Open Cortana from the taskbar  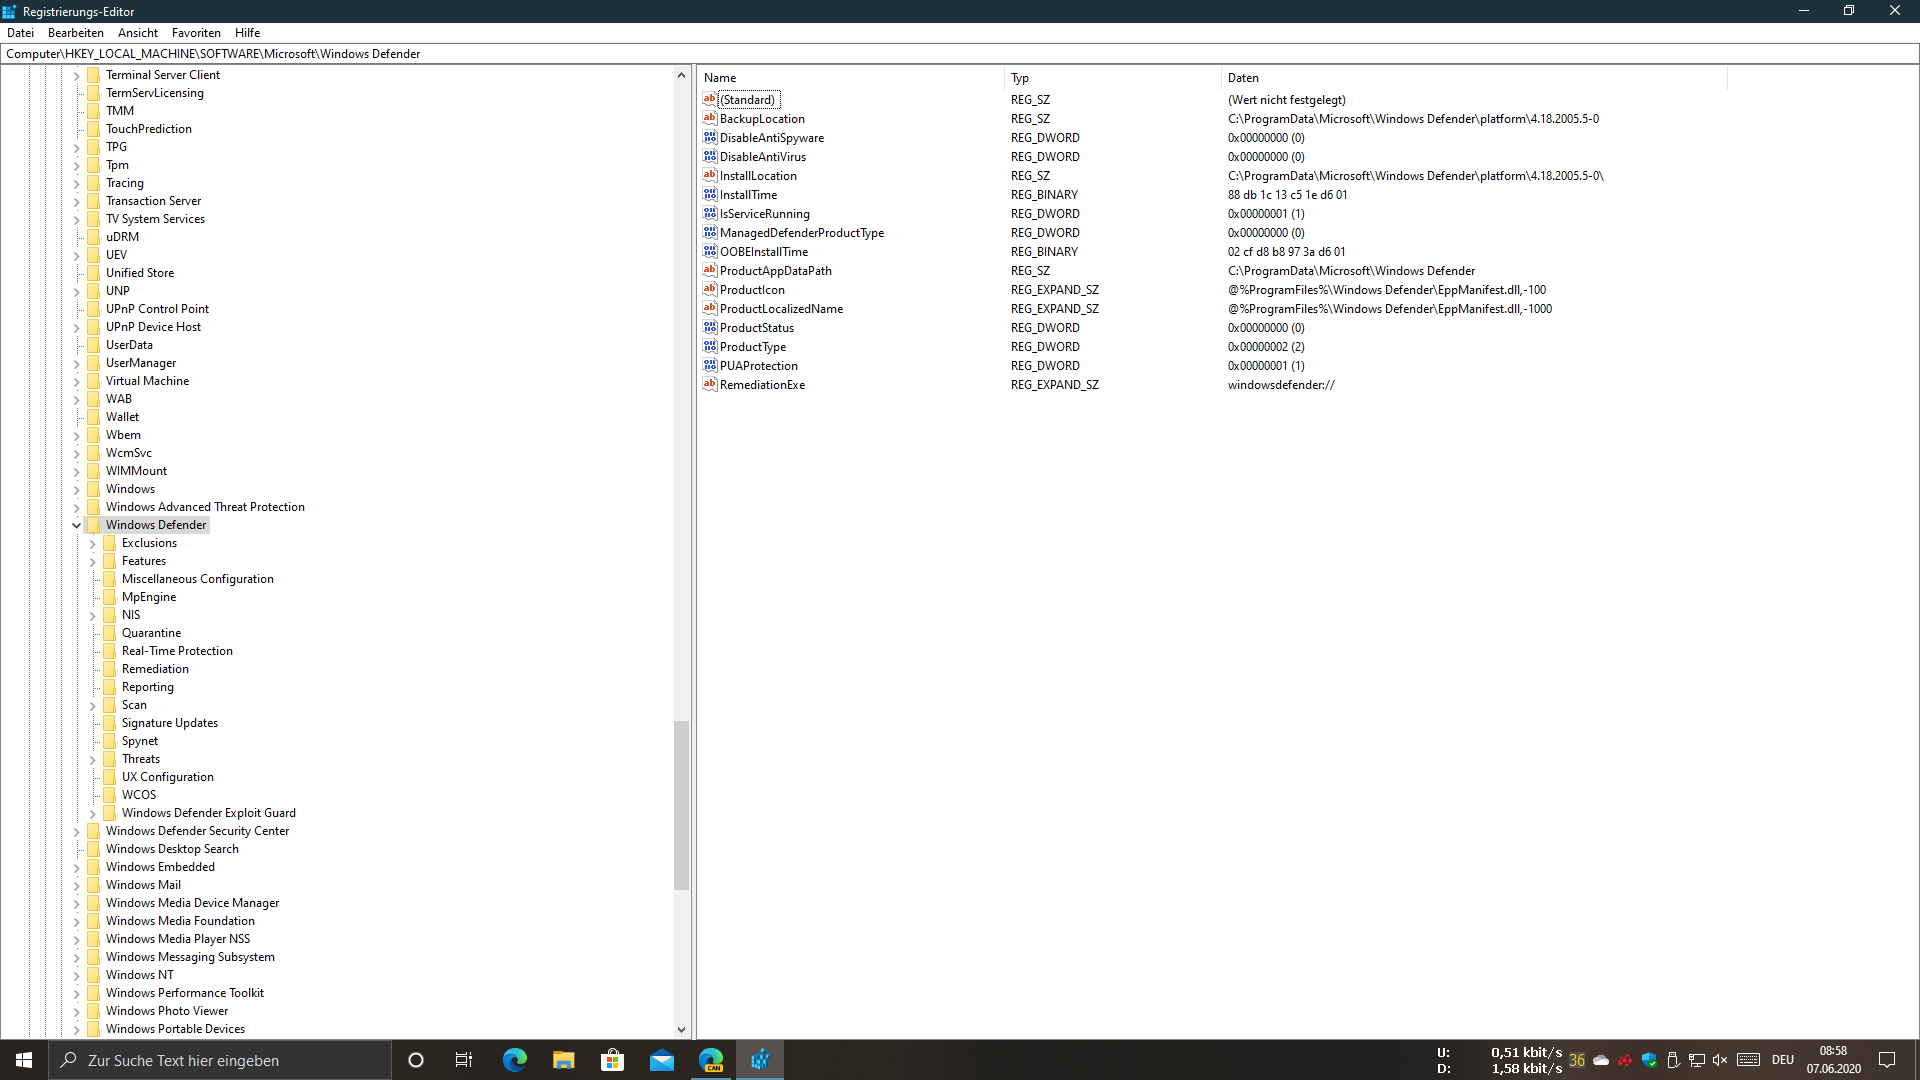tap(416, 1060)
